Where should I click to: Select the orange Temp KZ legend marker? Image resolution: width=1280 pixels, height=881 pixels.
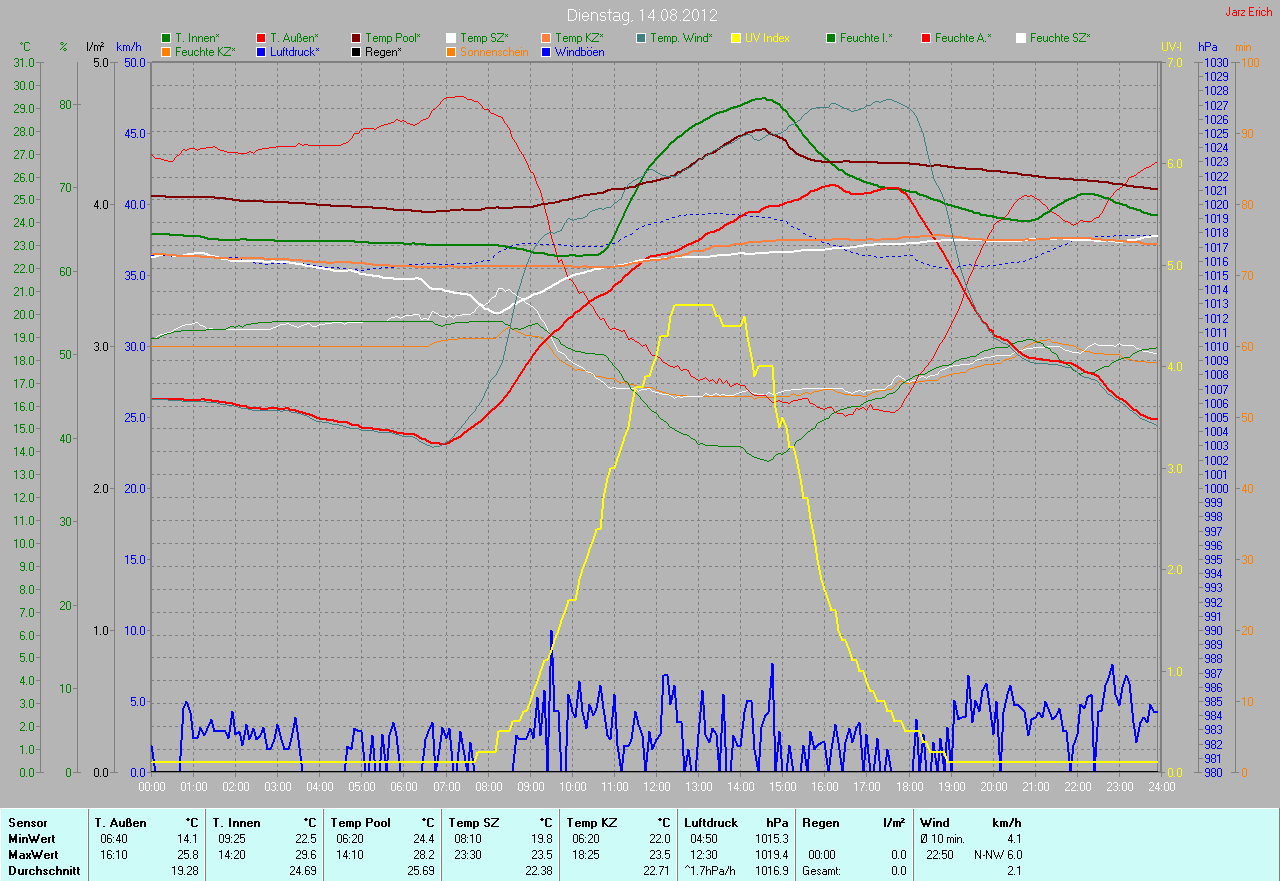[x=546, y=38]
